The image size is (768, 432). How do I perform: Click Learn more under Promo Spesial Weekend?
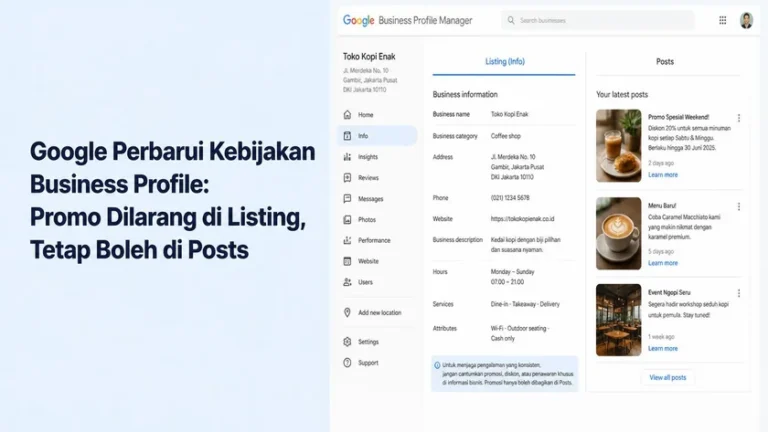[663, 175]
